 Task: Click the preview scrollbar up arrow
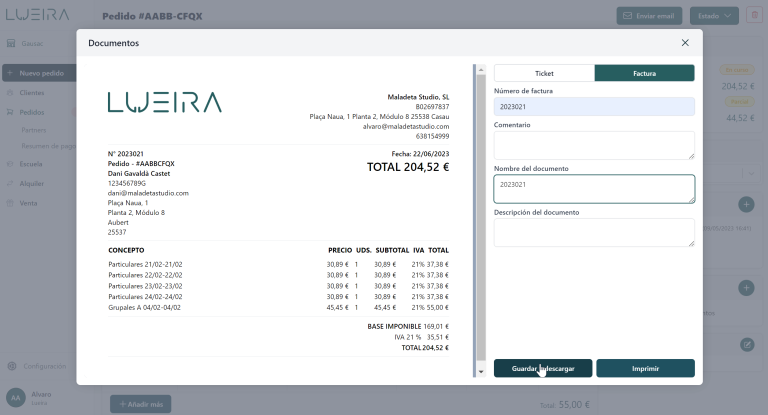(481, 70)
